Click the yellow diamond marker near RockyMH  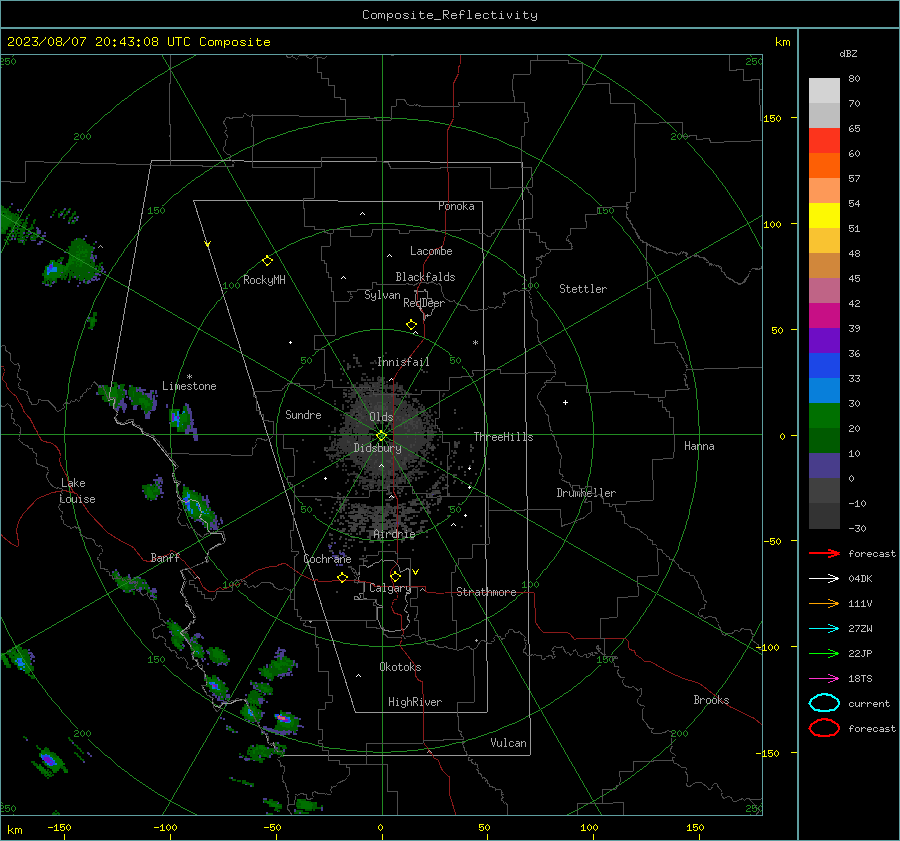(x=267, y=261)
